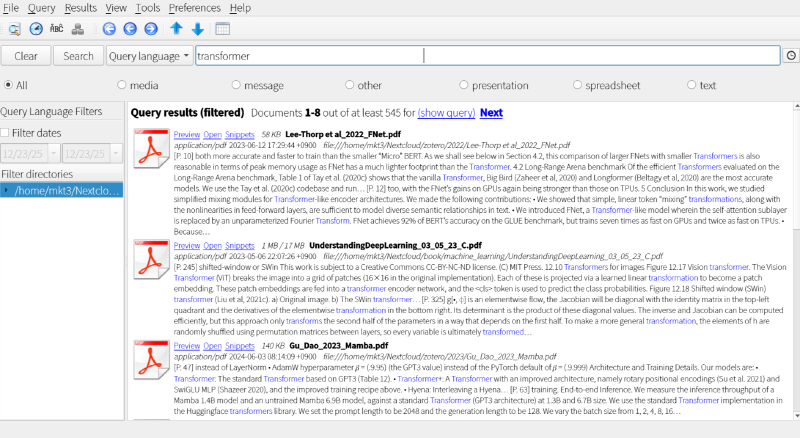The width and height of the screenshot is (800, 438).
Task: Click the Snippets link for Gu_Dao_2023_Mamba.pdf
Action: click(239, 345)
